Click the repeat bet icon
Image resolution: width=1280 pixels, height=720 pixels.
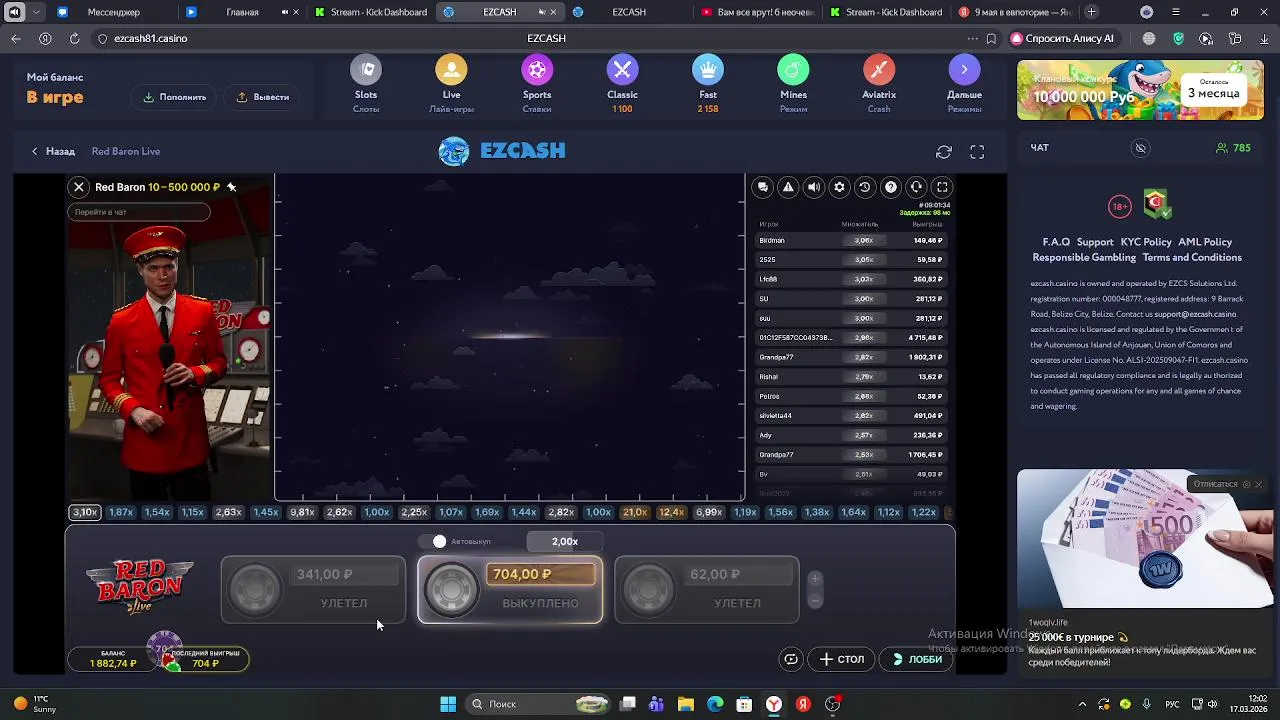coord(791,659)
